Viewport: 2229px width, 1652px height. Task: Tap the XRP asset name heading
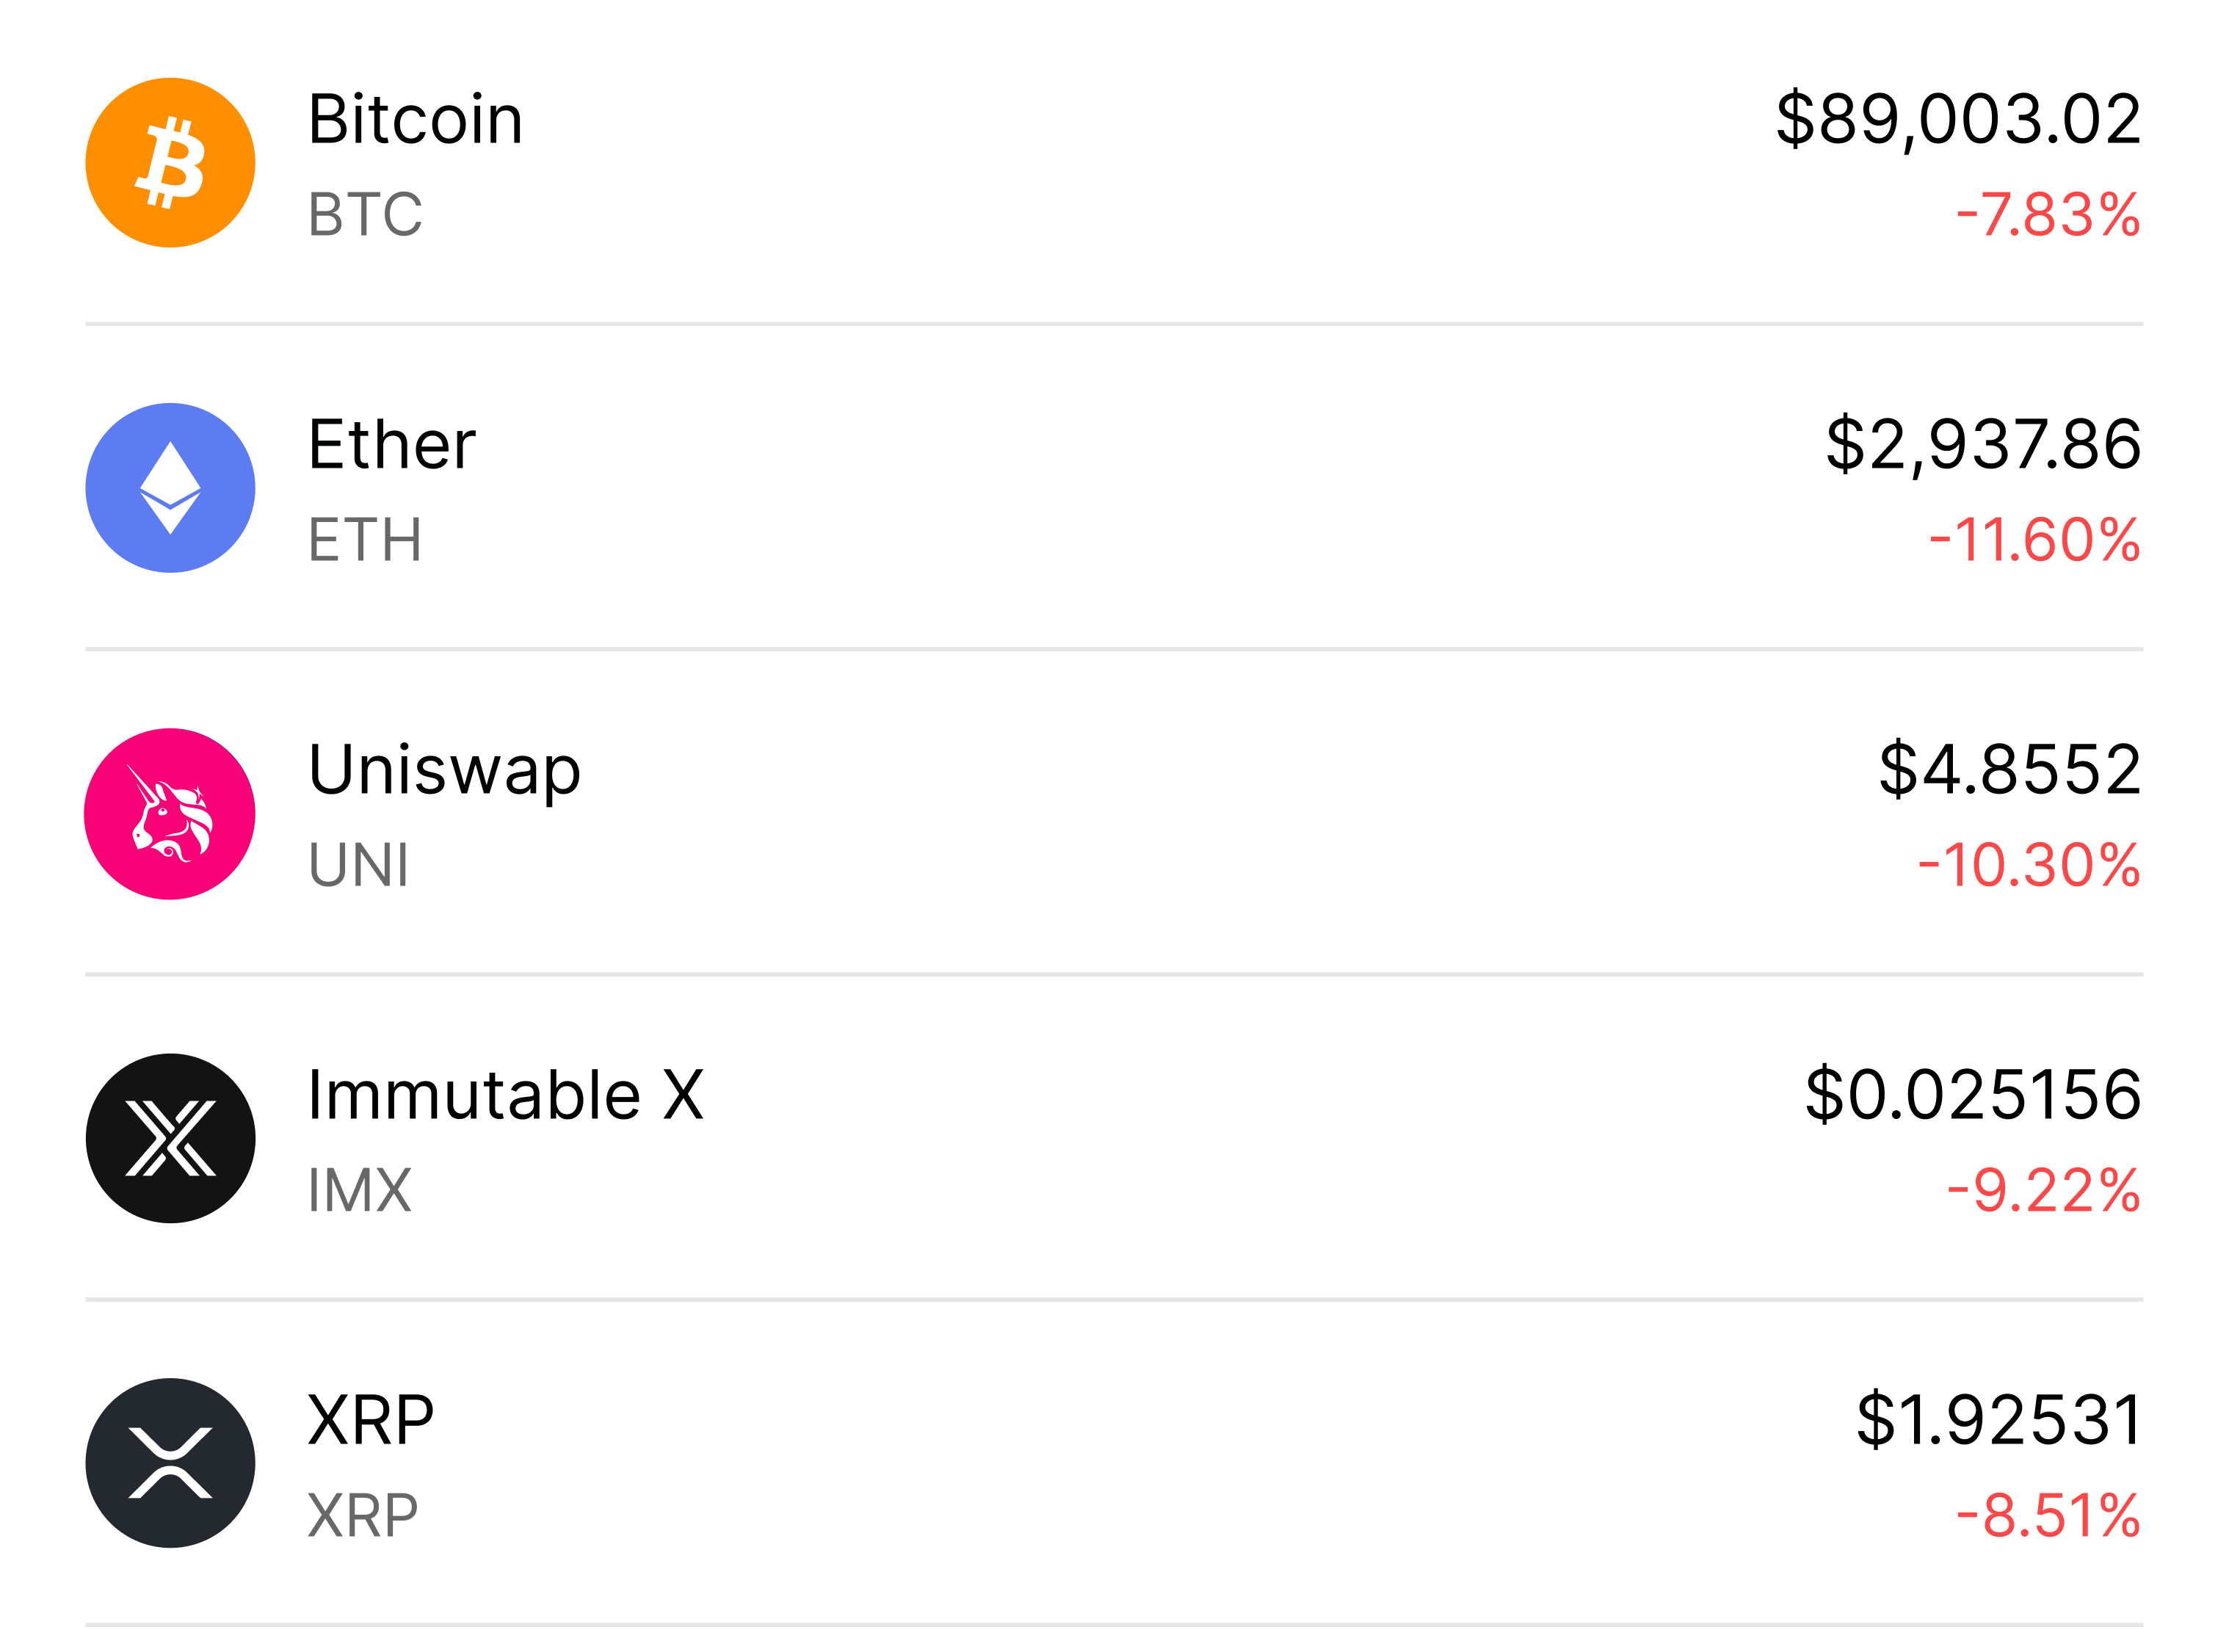tap(371, 1420)
